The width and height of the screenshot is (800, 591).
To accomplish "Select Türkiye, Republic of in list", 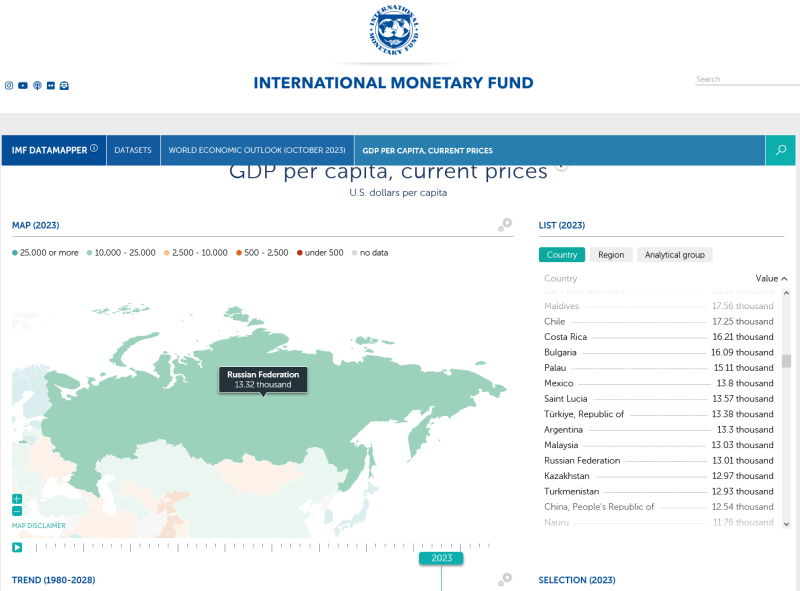I will 659,414.
